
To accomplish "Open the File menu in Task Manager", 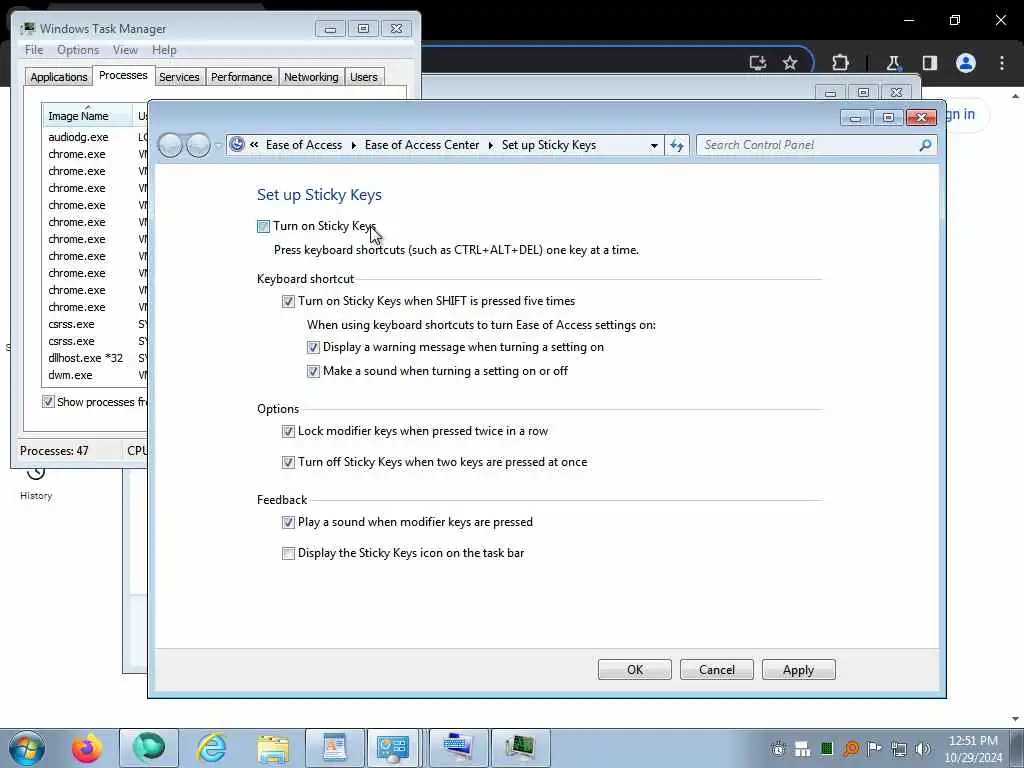I will [x=34, y=50].
